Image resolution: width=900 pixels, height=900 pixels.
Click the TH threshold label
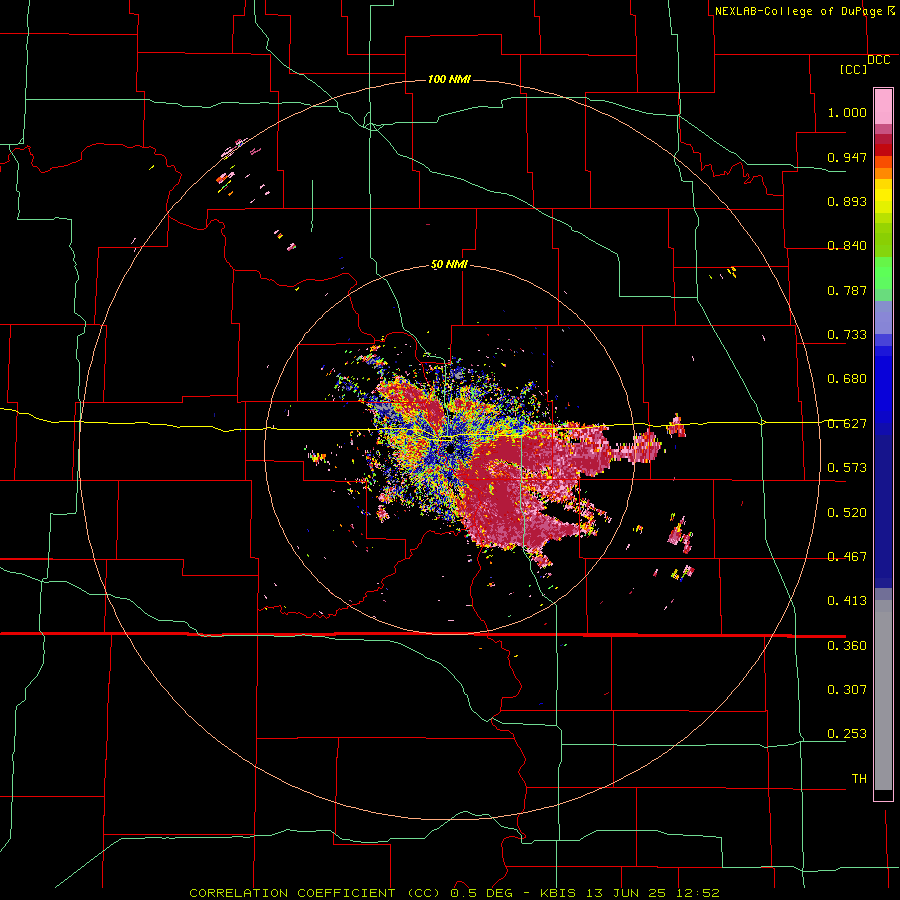859,779
